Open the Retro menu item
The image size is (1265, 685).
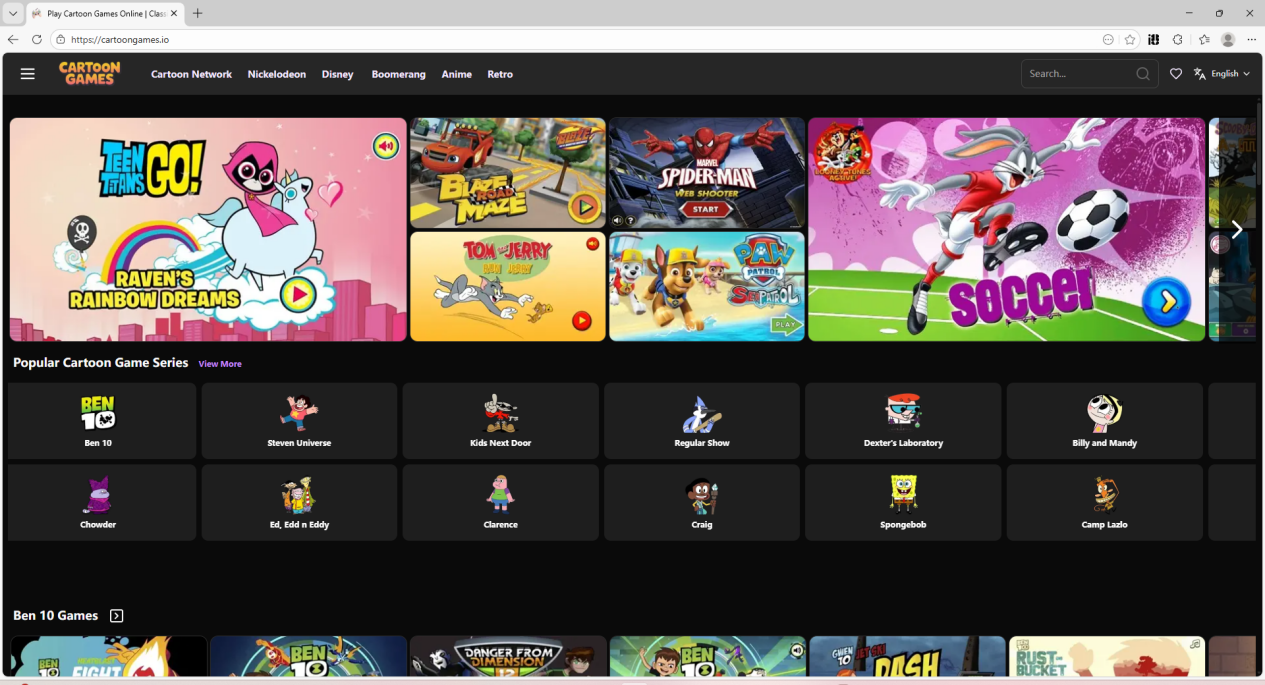coord(500,74)
